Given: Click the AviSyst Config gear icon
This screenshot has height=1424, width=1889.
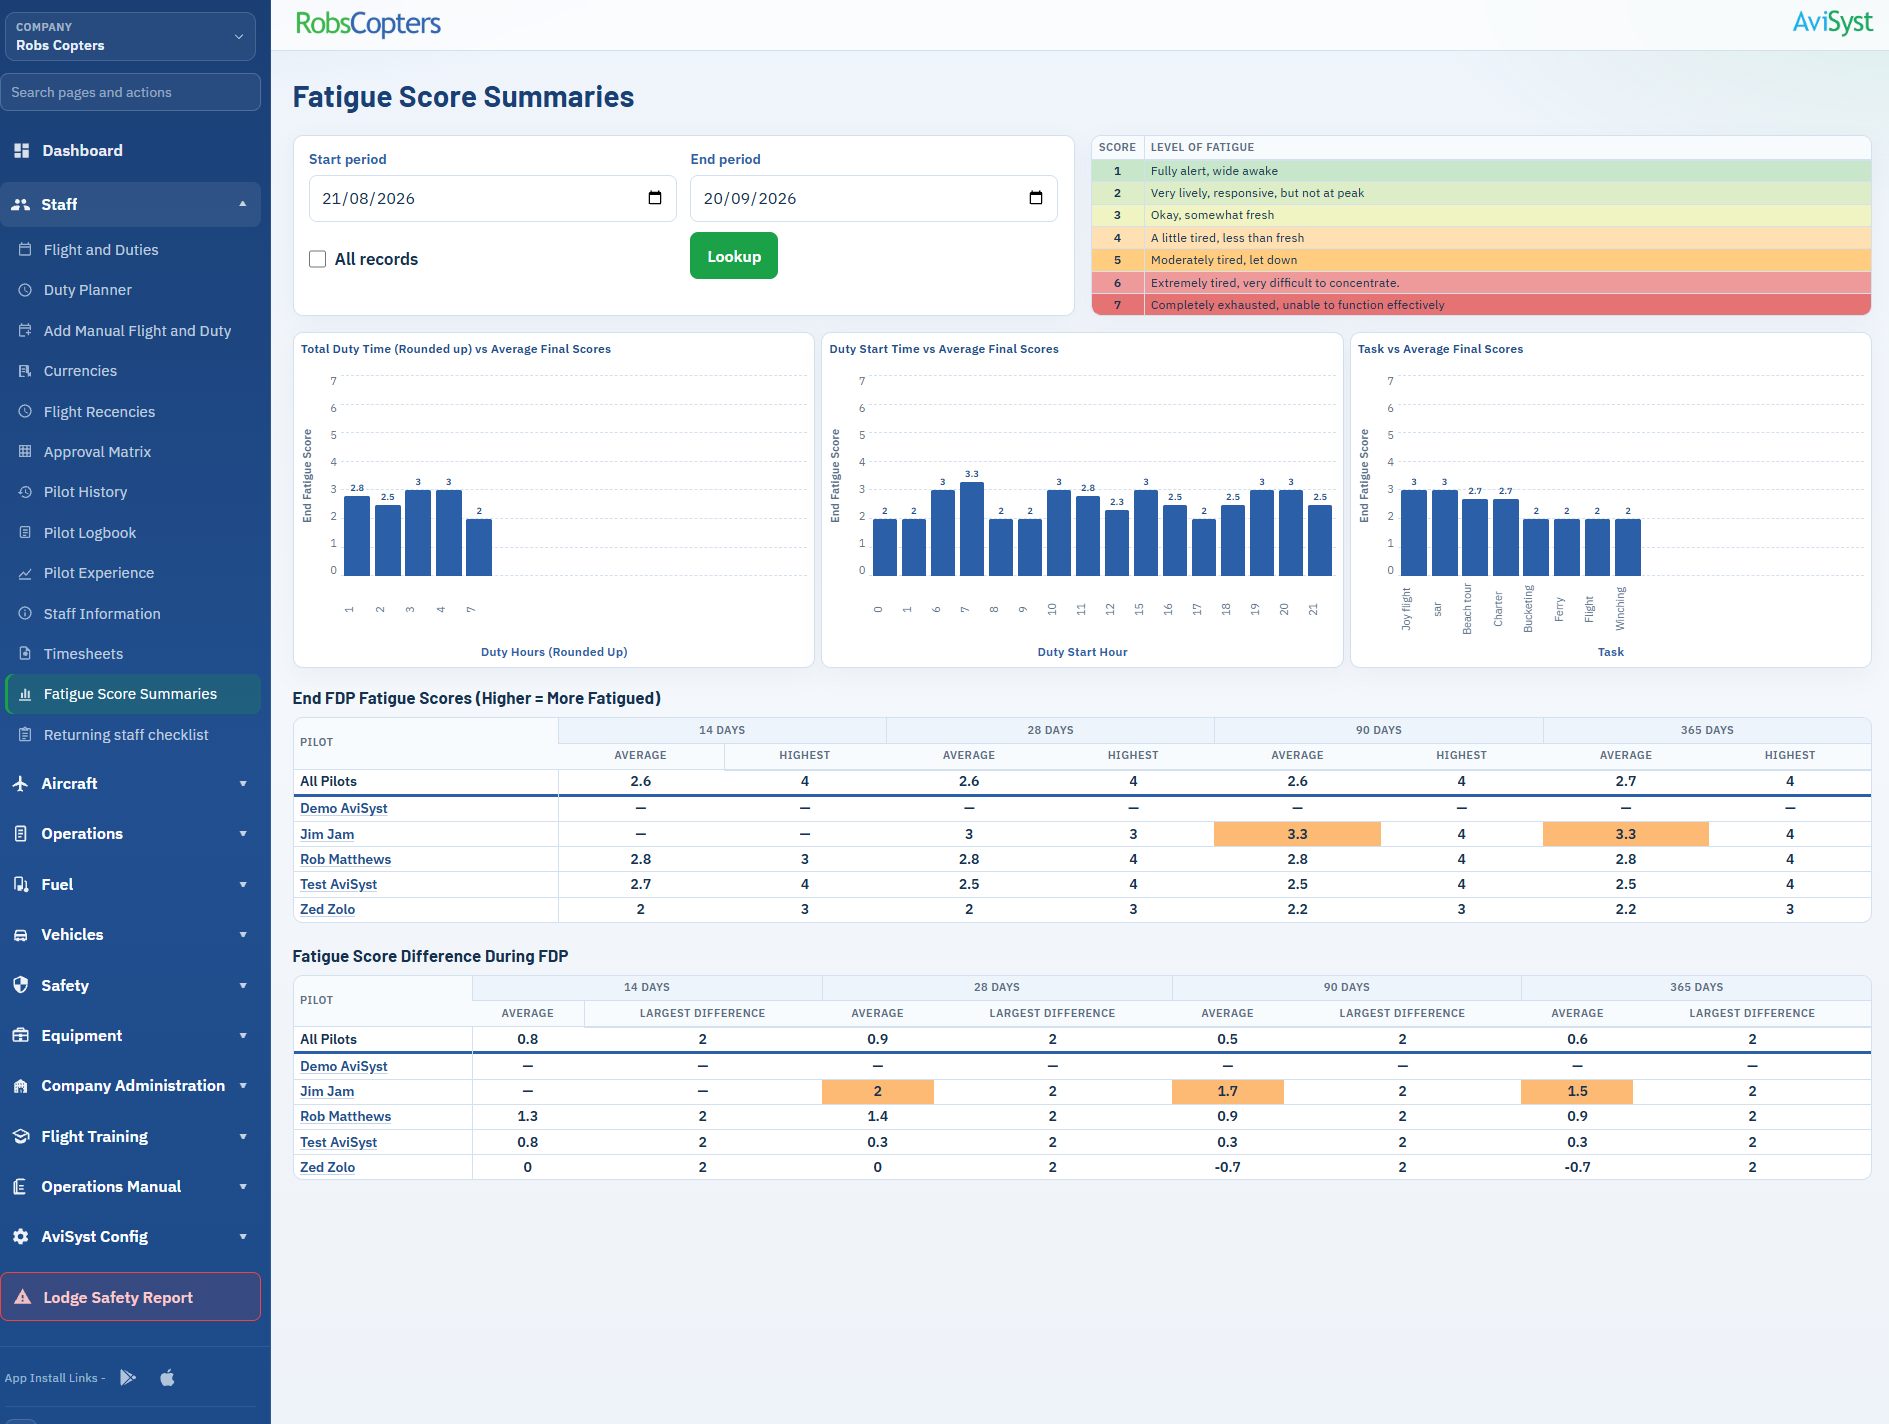Looking at the screenshot, I should pos(21,1237).
